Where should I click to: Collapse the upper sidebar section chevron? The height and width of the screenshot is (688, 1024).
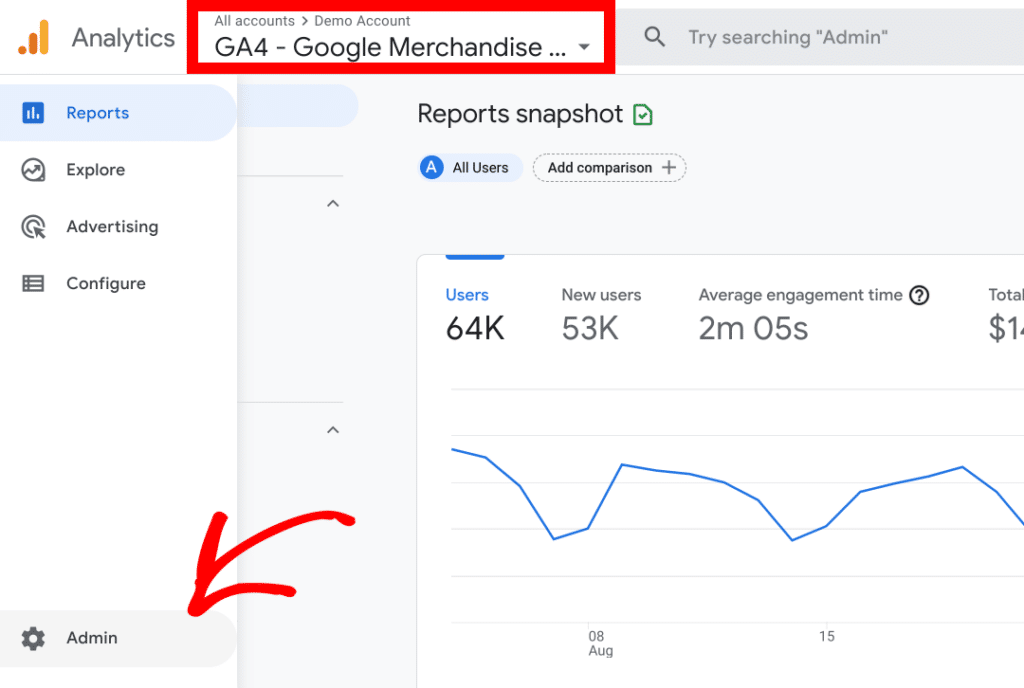(x=332, y=203)
